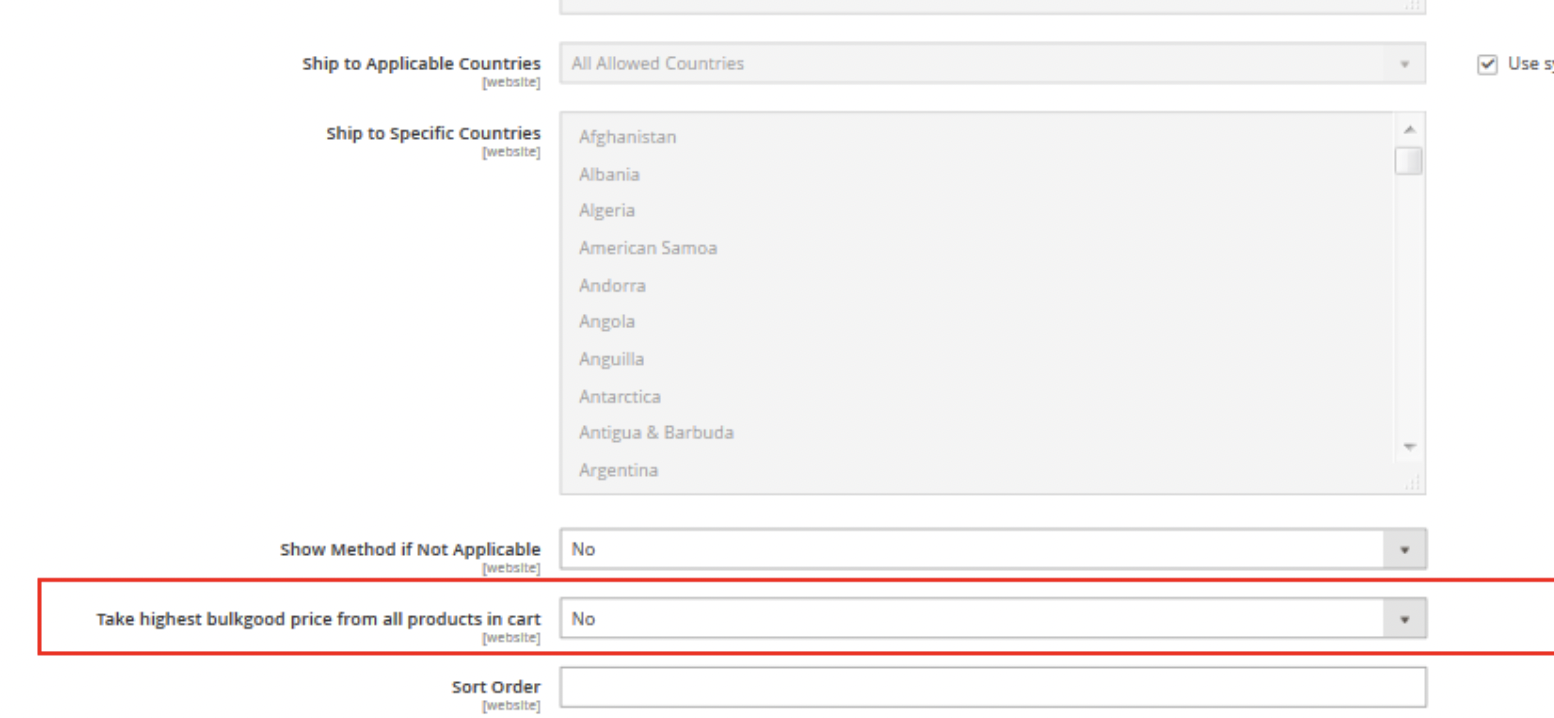The image size is (1554, 718).
Task: Select Algeria in the countries list
Action: click(x=606, y=211)
